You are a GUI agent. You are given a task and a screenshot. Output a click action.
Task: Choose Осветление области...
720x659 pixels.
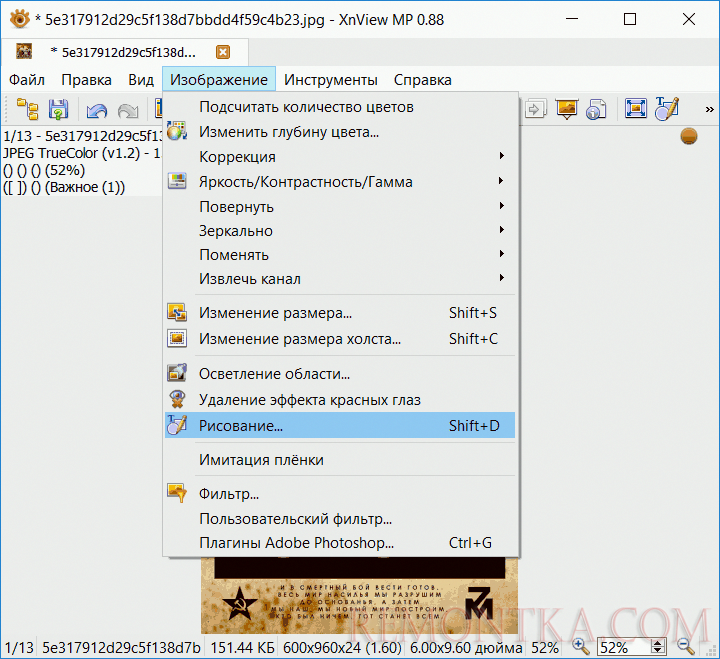[x=340, y=374]
